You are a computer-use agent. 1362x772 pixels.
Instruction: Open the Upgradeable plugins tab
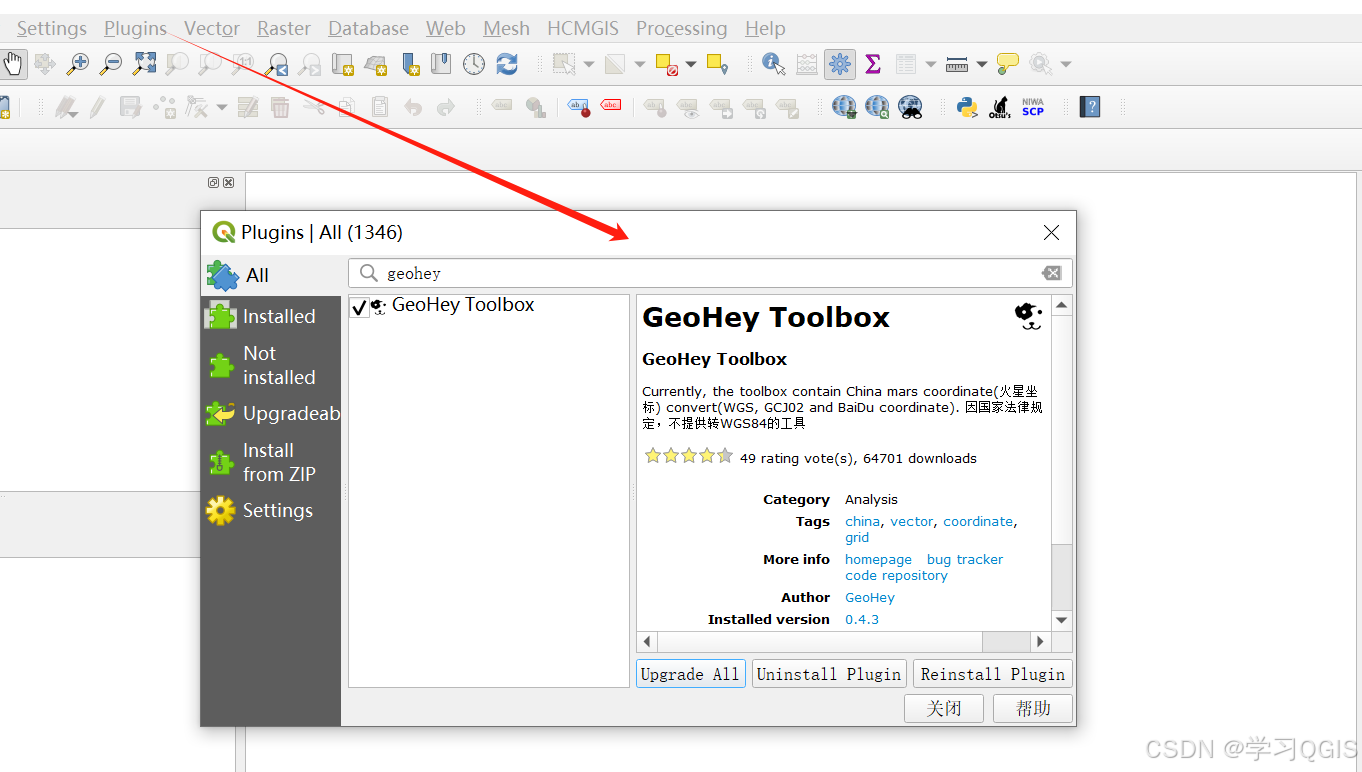[271, 413]
